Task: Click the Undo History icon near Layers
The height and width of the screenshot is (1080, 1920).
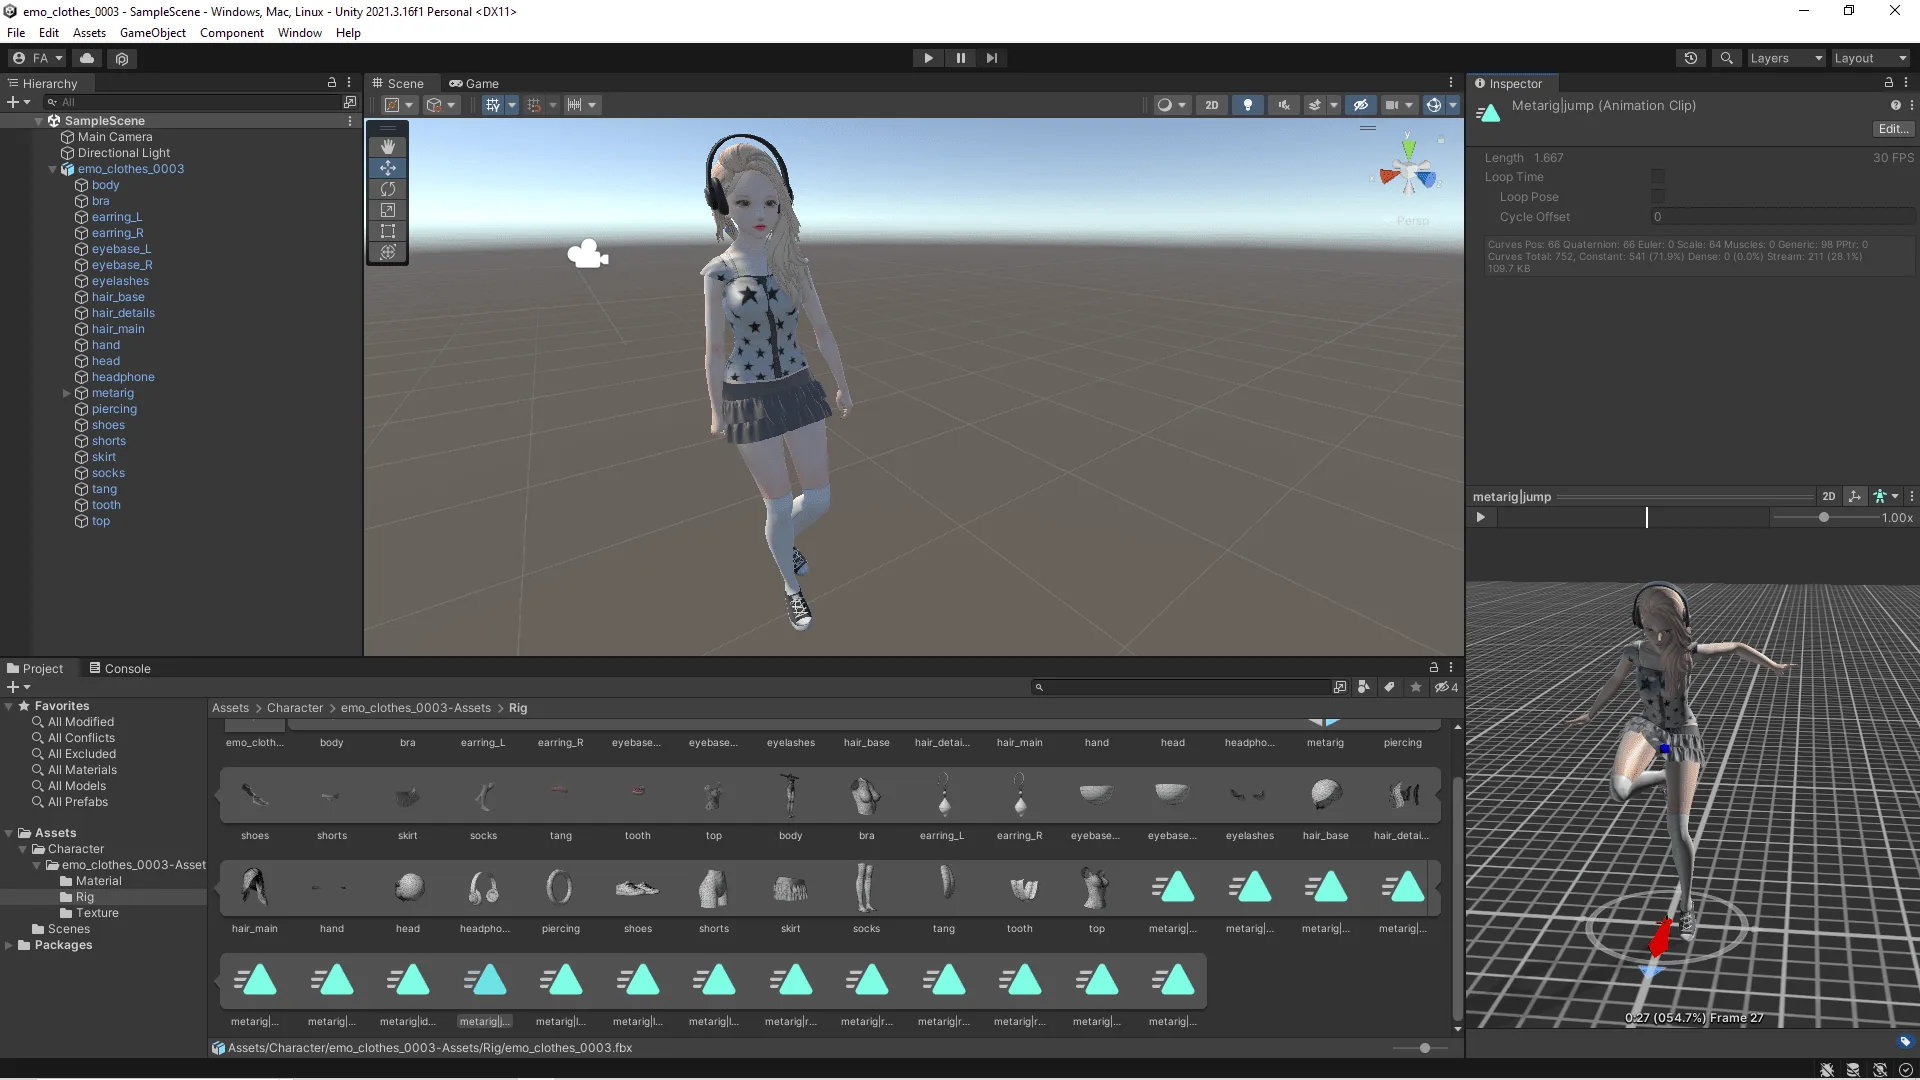Action: tap(1691, 57)
